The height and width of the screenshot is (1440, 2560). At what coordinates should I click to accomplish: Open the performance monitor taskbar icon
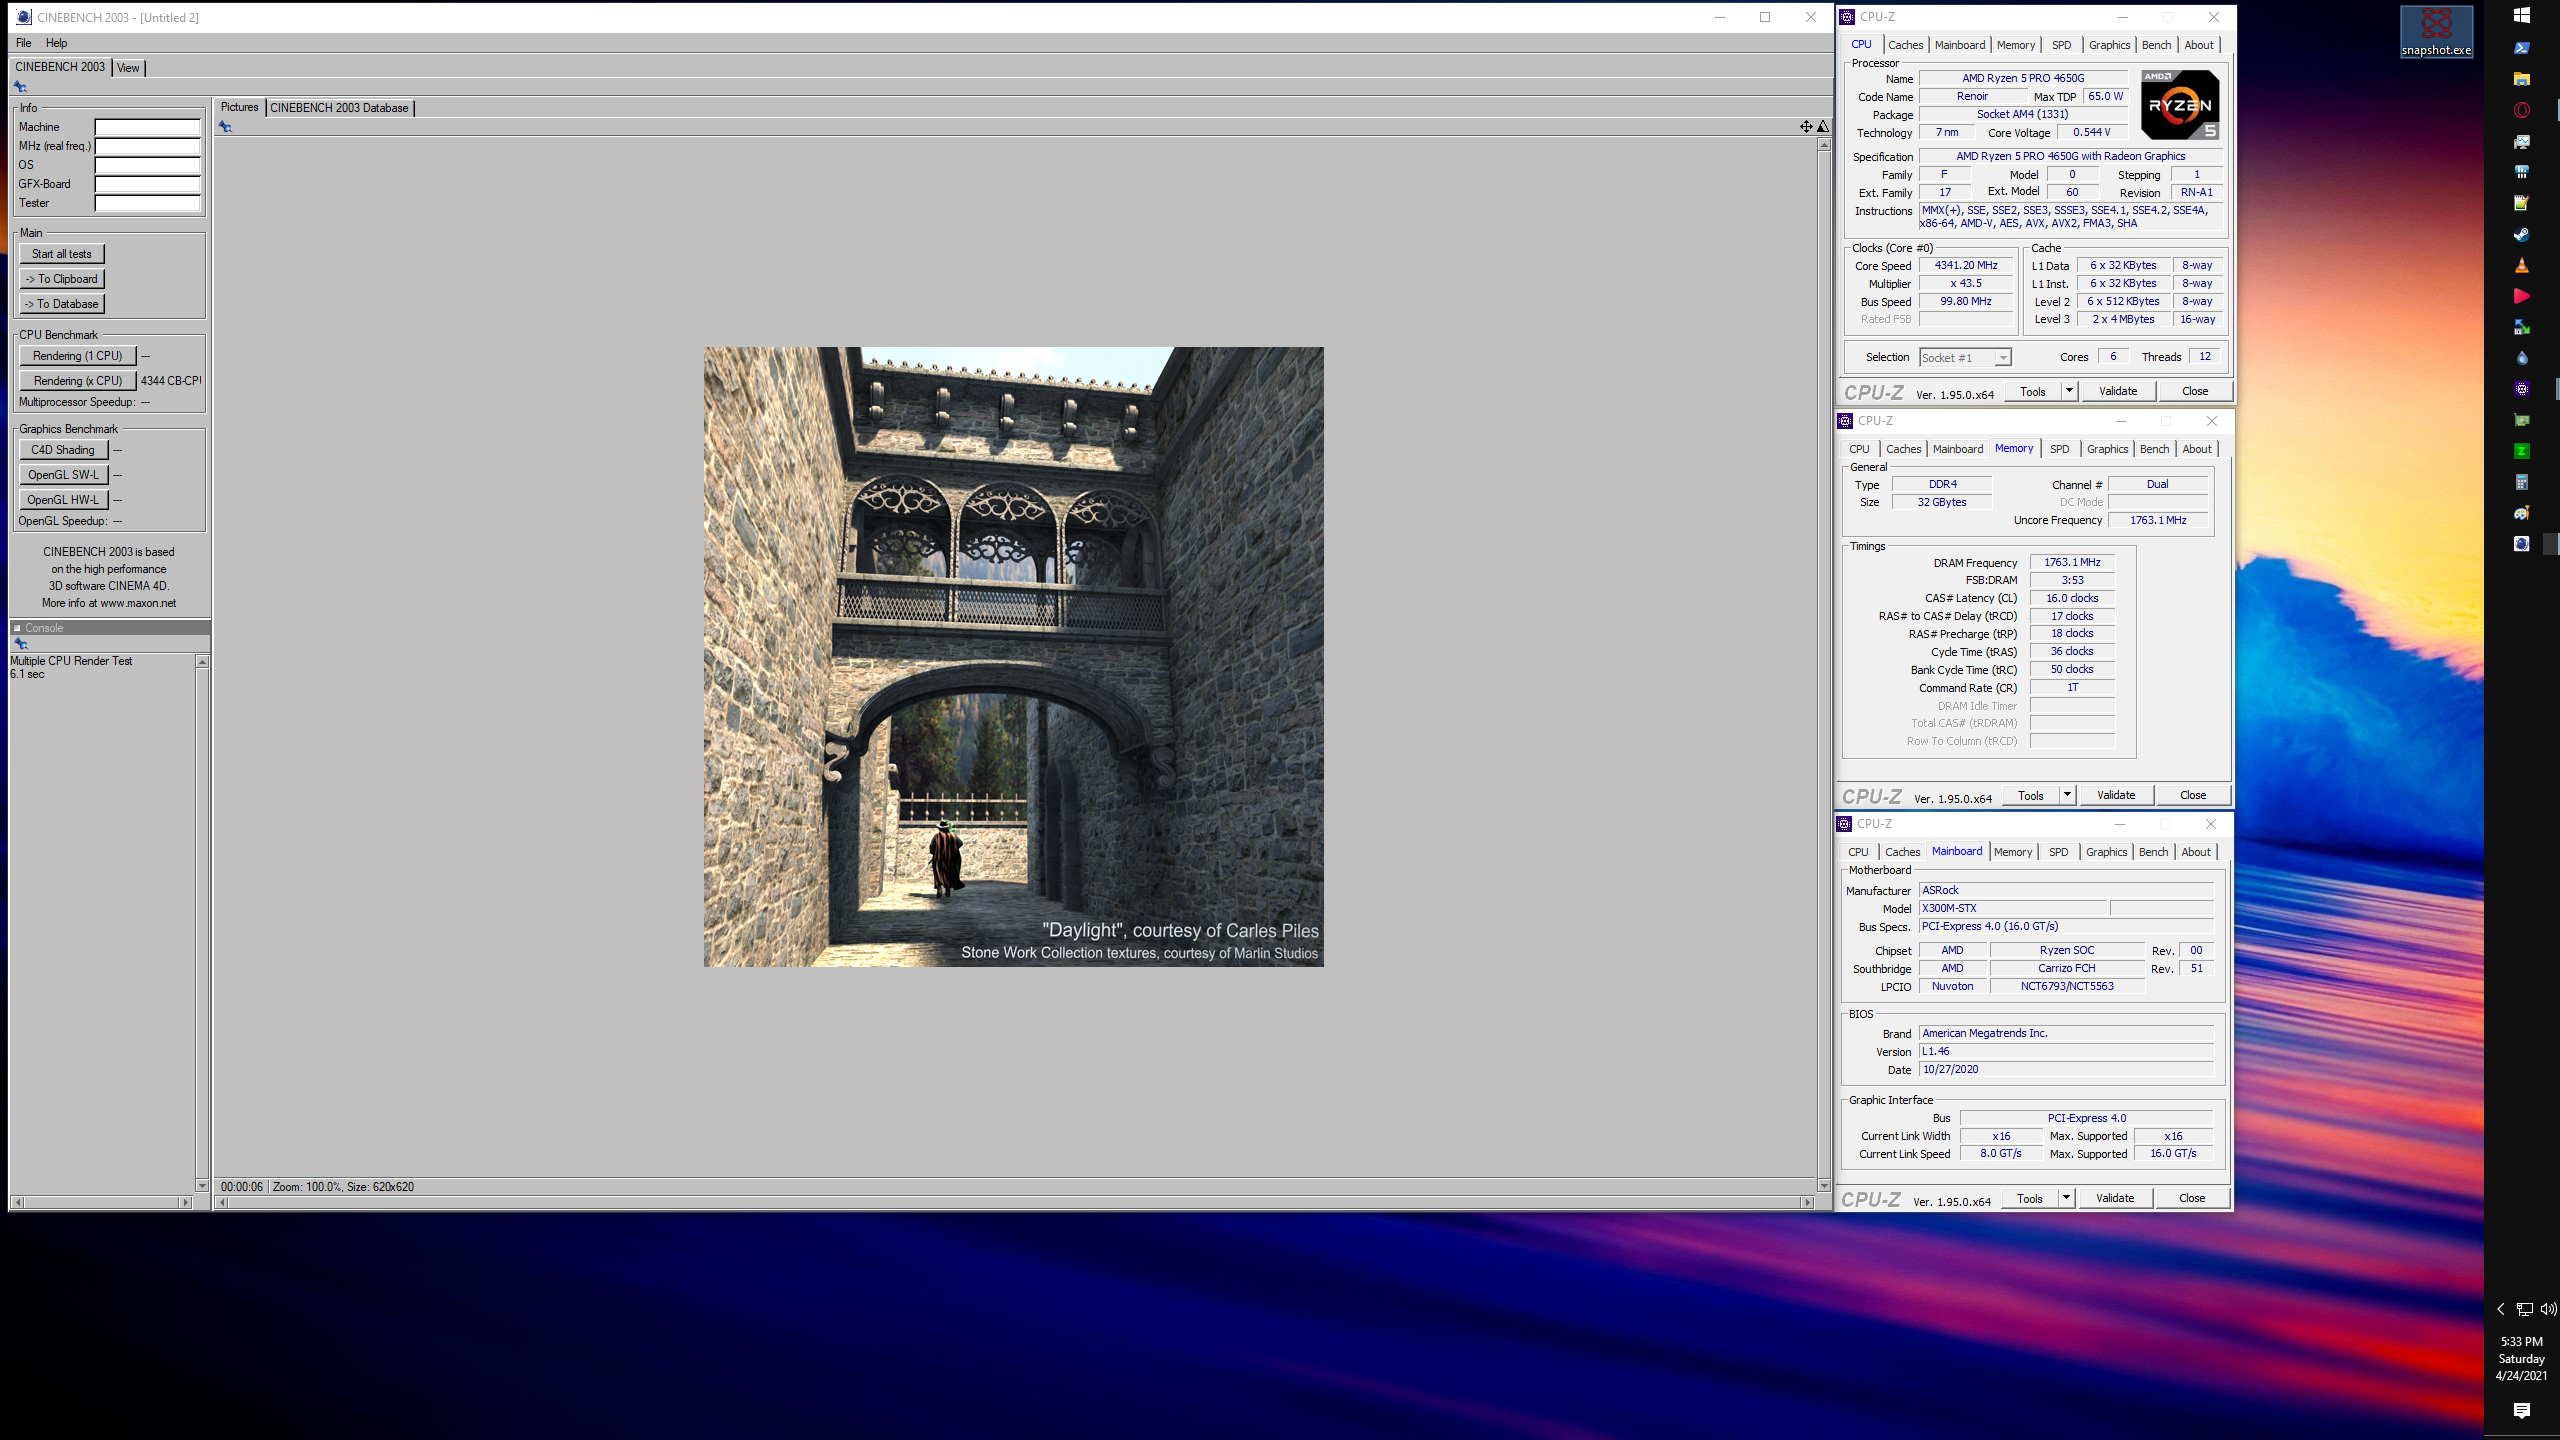point(2522,141)
